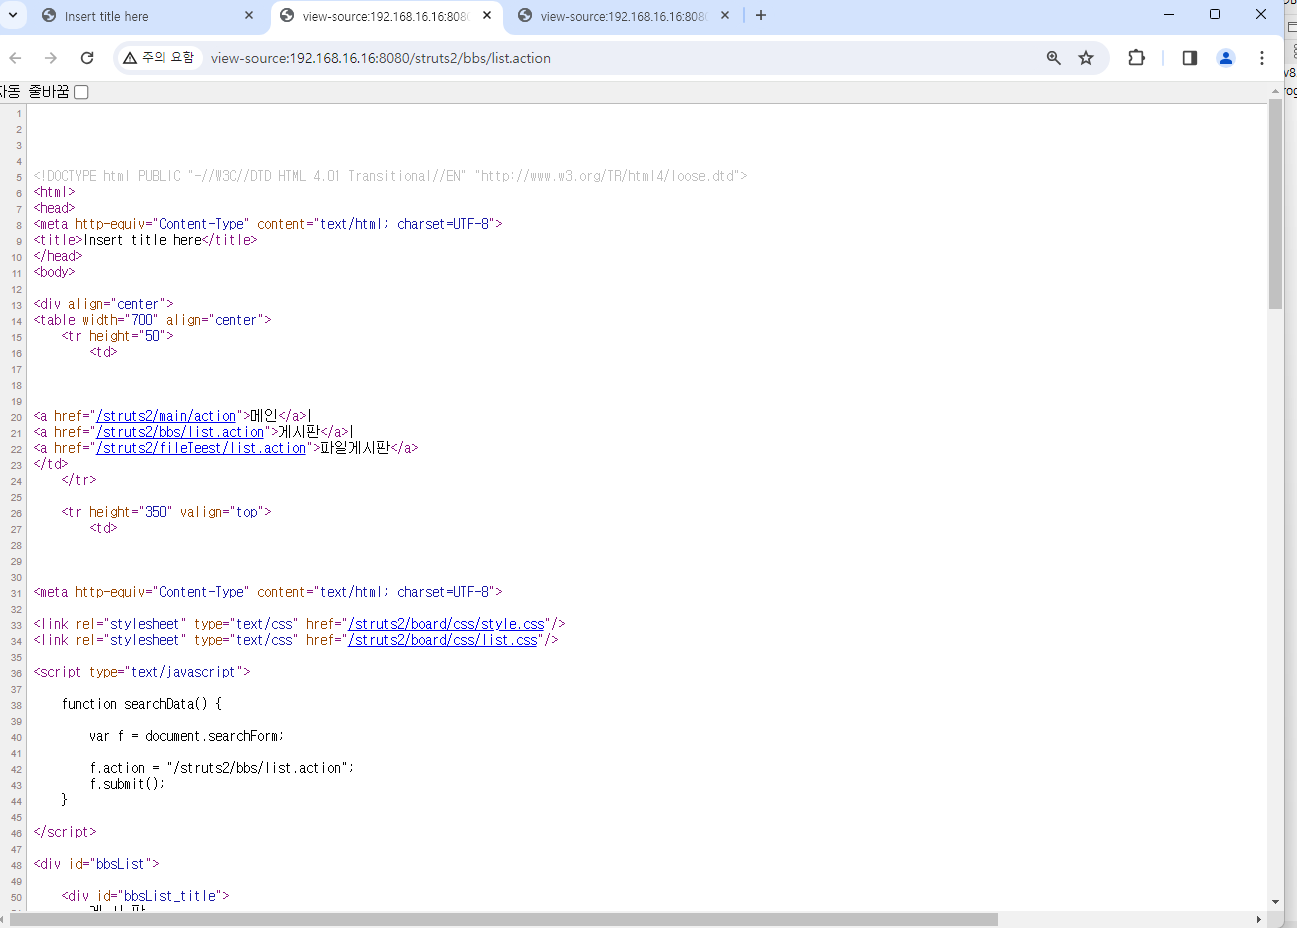
Task: Click the 'Insert title here' title tag line
Action: point(145,240)
